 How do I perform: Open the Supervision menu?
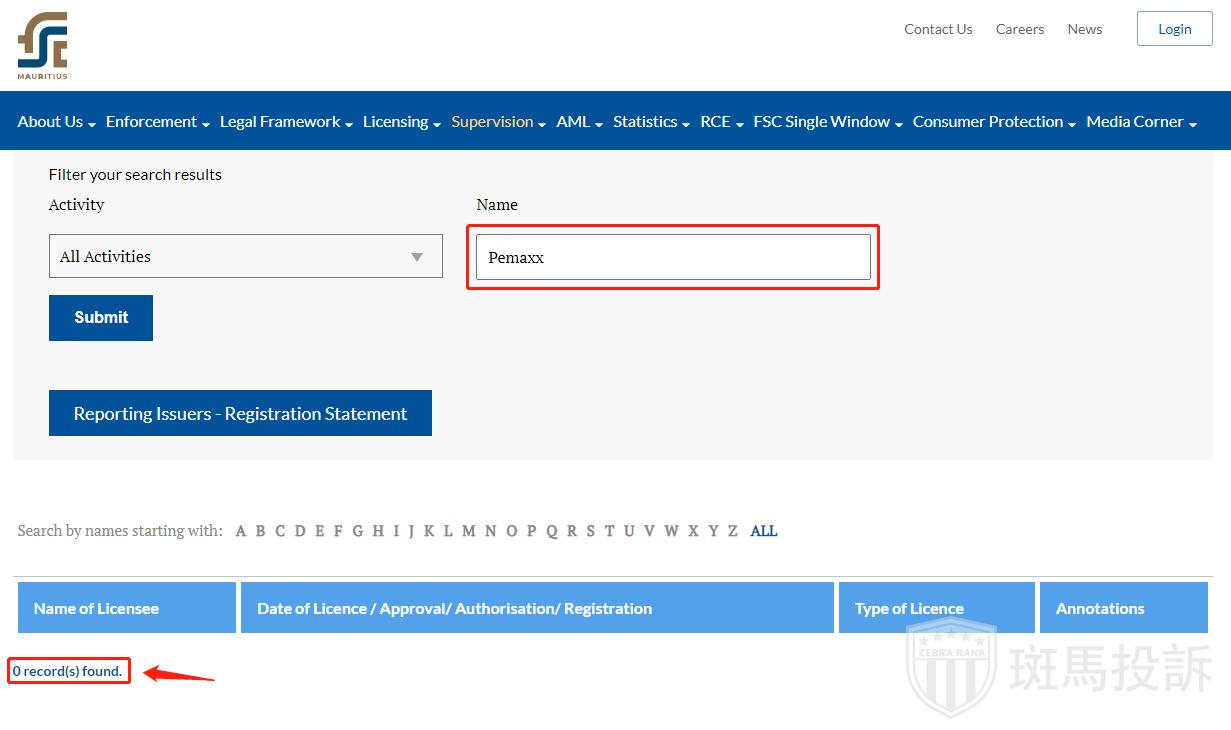498,122
